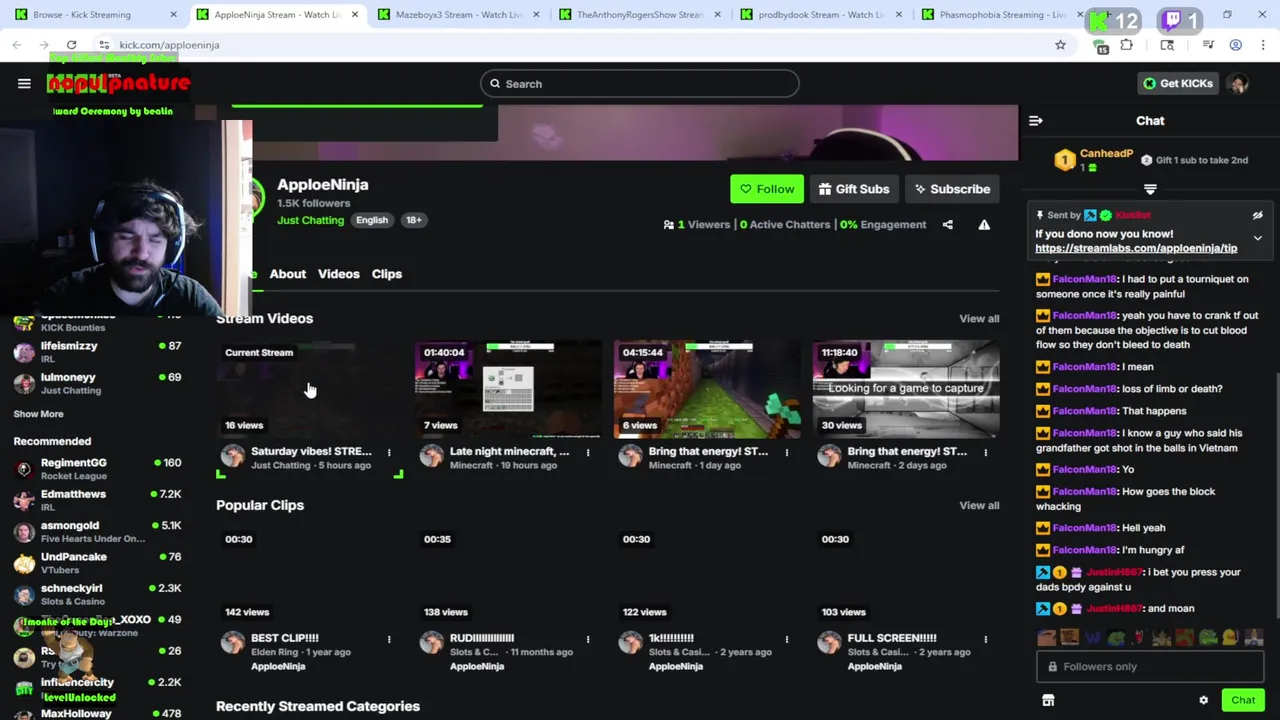The image size is (1280, 720).
Task: Focus the Kick search box
Action: pos(640,84)
